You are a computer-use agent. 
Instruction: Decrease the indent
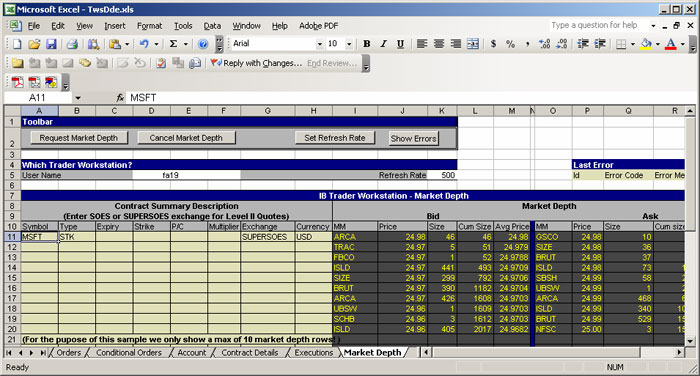[x=583, y=44]
